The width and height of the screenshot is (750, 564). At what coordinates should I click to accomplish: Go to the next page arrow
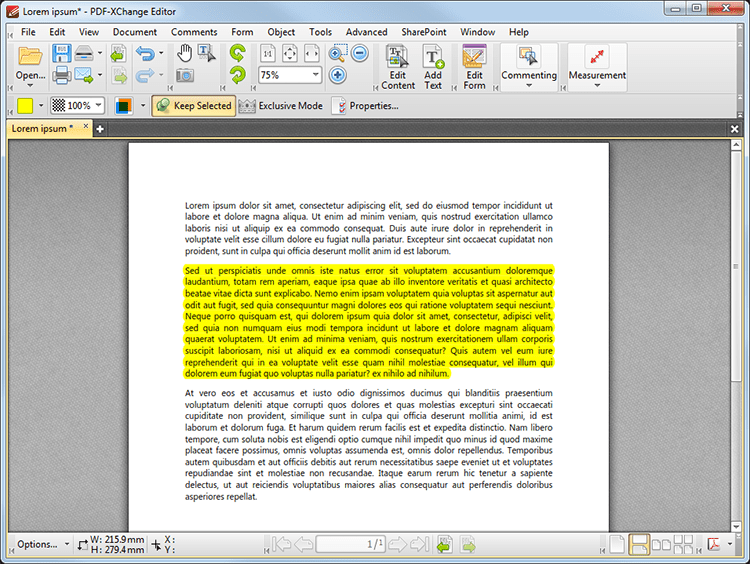[397, 544]
